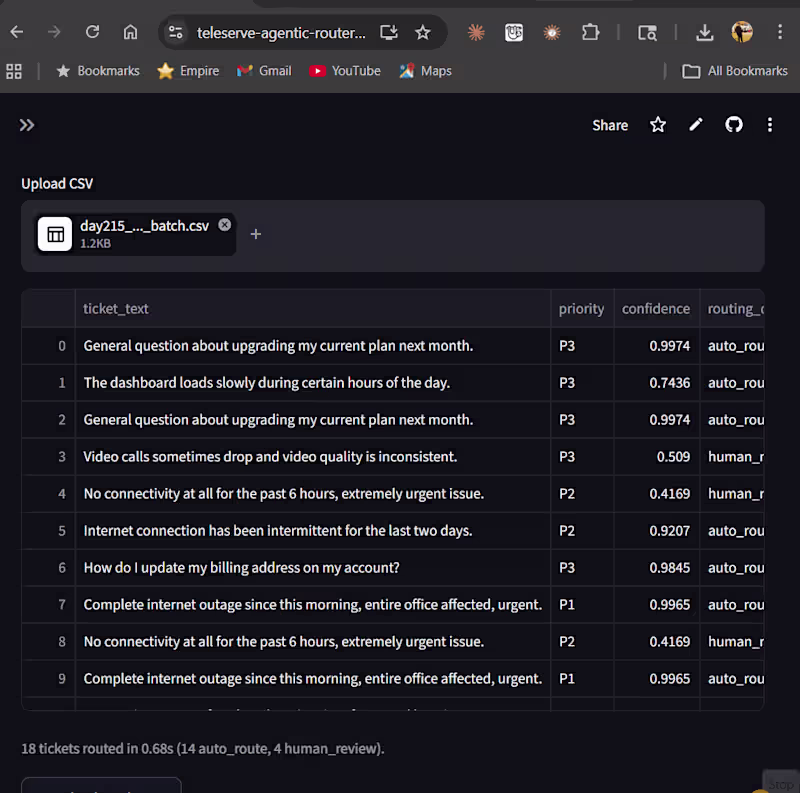Expand the Streamlit sidebar chevrons
Viewport: 800px width, 793px height.
[27, 125]
